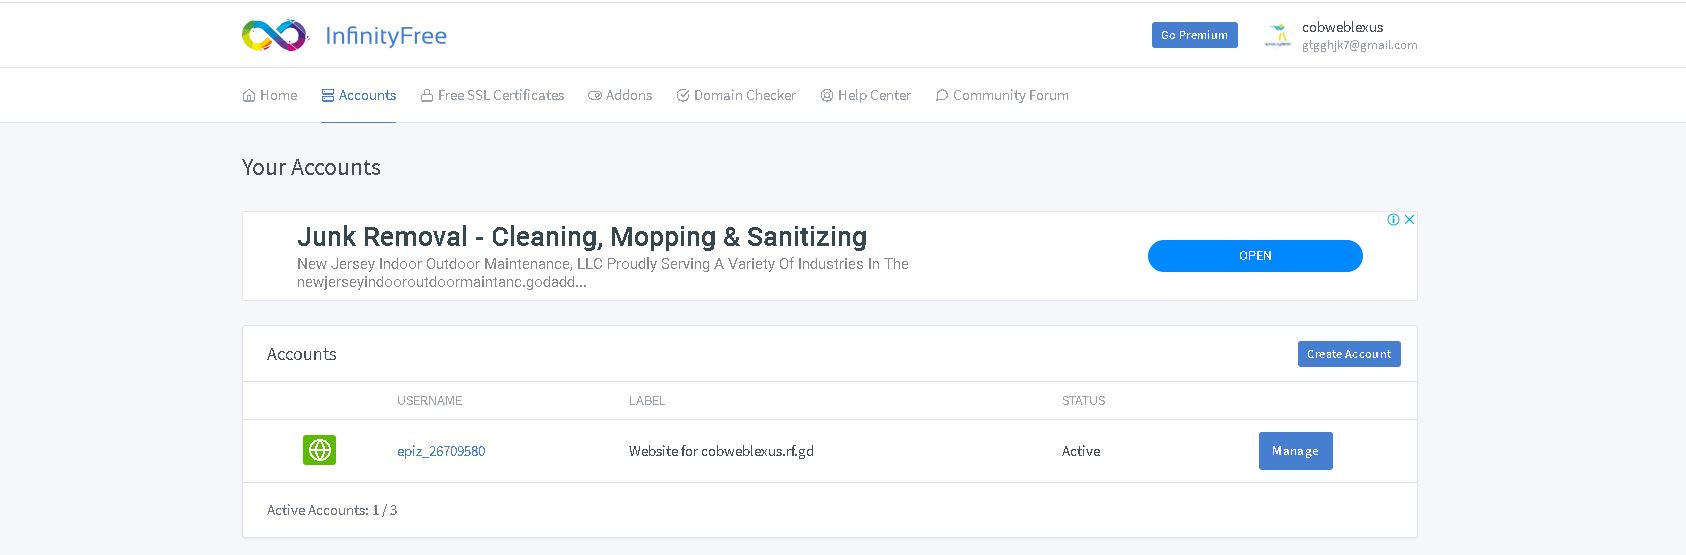This screenshot has height=555, width=1686.
Task: Click Manage for epiz_26709580 account
Action: click(1296, 451)
